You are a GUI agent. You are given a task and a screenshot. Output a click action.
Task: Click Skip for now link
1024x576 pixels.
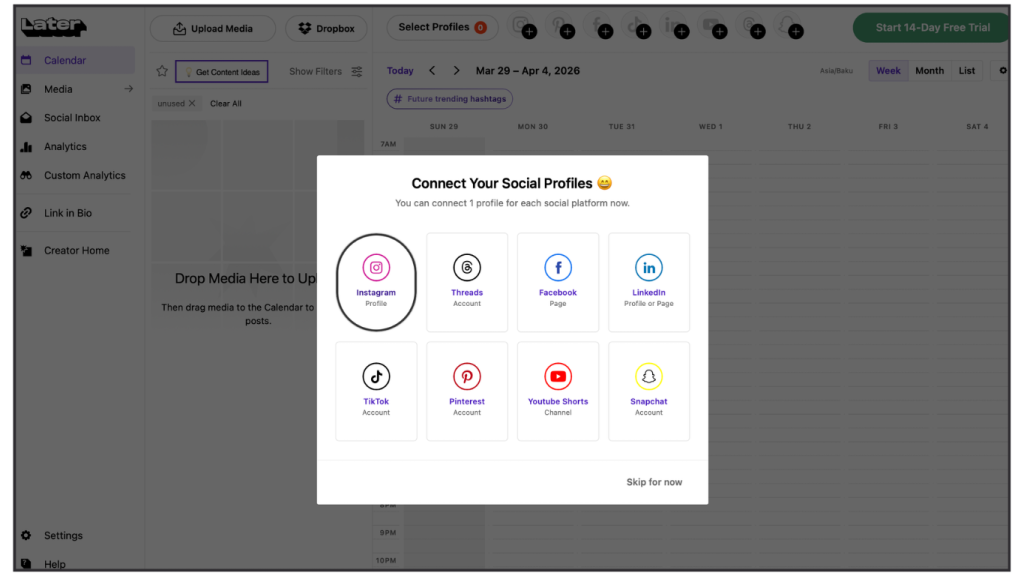click(654, 482)
